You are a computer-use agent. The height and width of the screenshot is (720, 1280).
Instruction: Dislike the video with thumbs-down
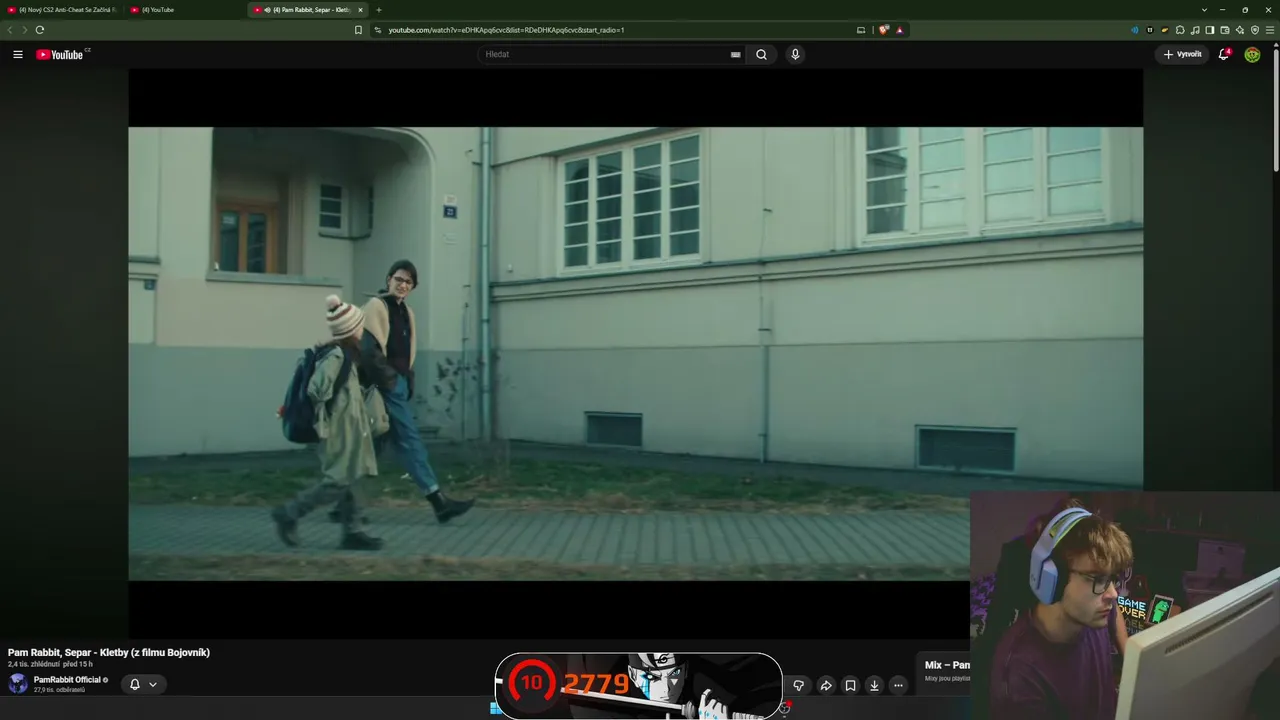click(798, 685)
